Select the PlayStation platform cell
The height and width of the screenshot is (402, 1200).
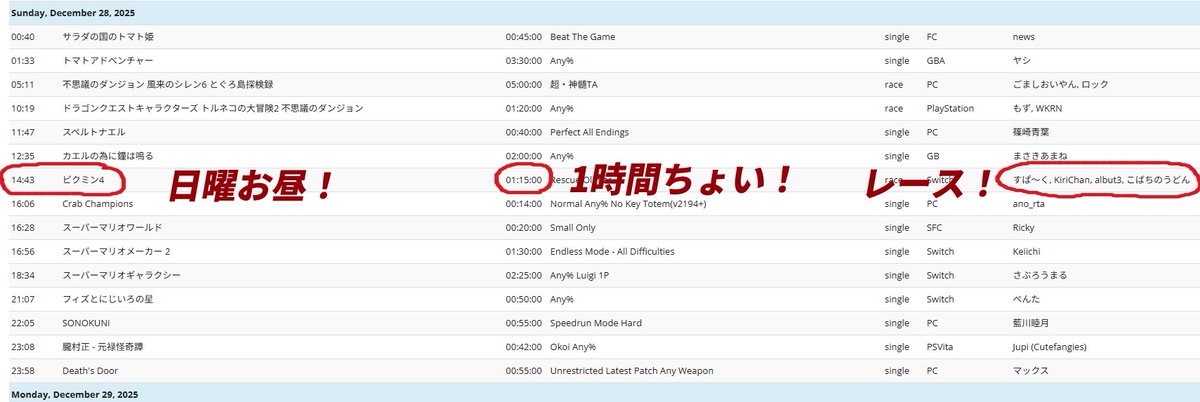950,108
